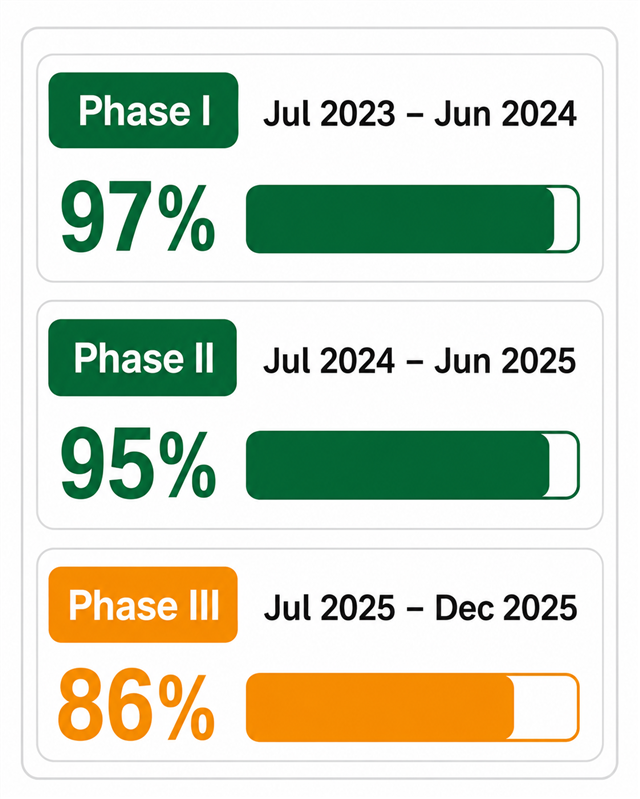The width and height of the screenshot is (640, 799).
Task: Click the Jul 2025 start date
Action: click(329, 607)
